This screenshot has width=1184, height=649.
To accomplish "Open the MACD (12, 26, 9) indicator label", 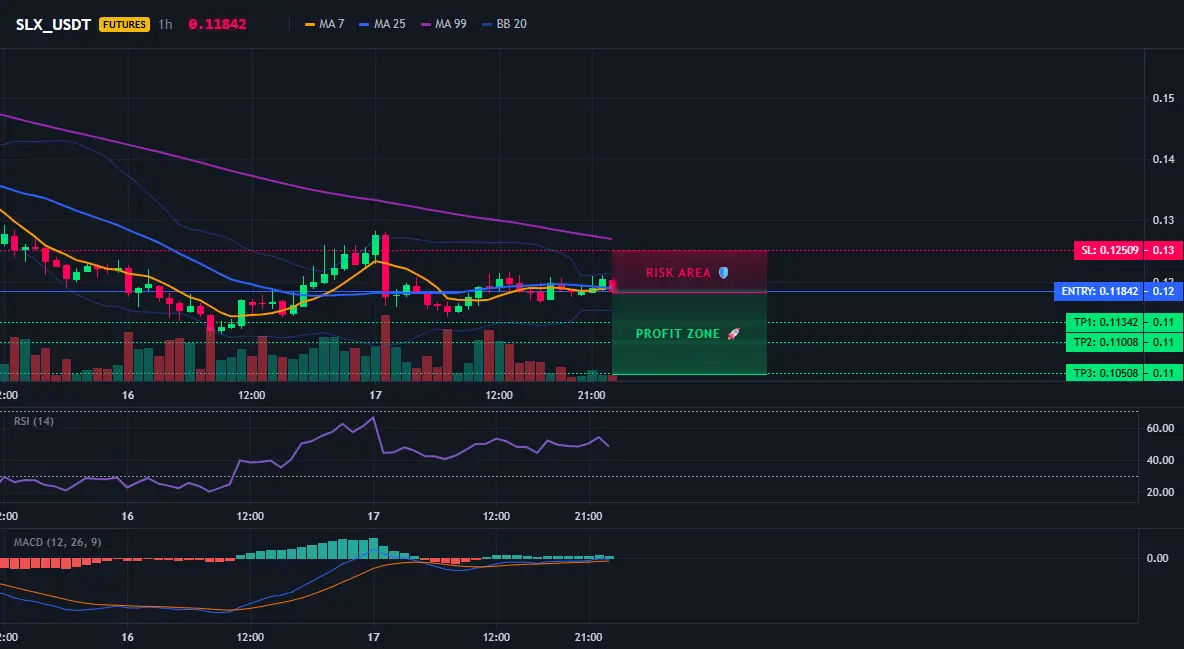I will coord(57,542).
